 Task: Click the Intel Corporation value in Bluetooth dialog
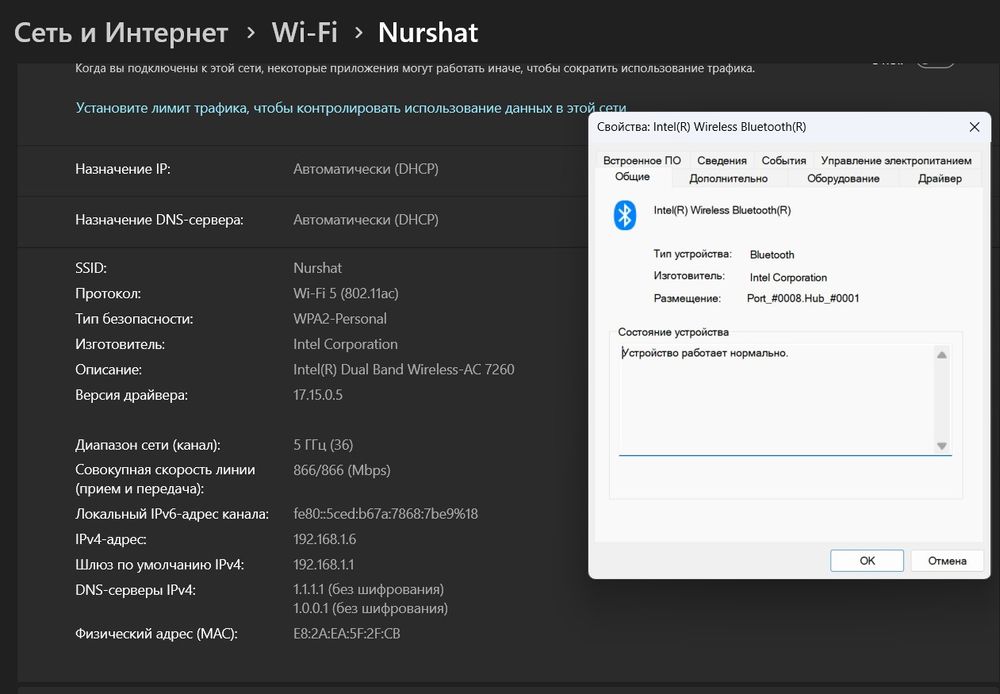tap(788, 277)
